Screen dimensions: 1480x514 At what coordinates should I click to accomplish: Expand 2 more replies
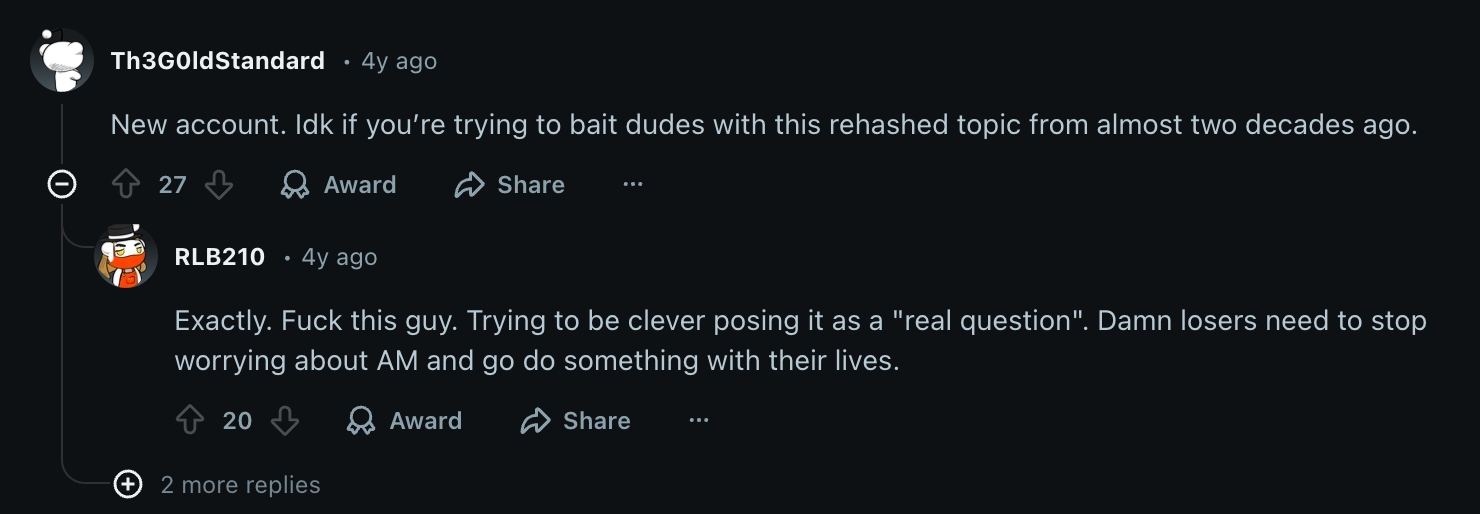(x=128, y=485)
